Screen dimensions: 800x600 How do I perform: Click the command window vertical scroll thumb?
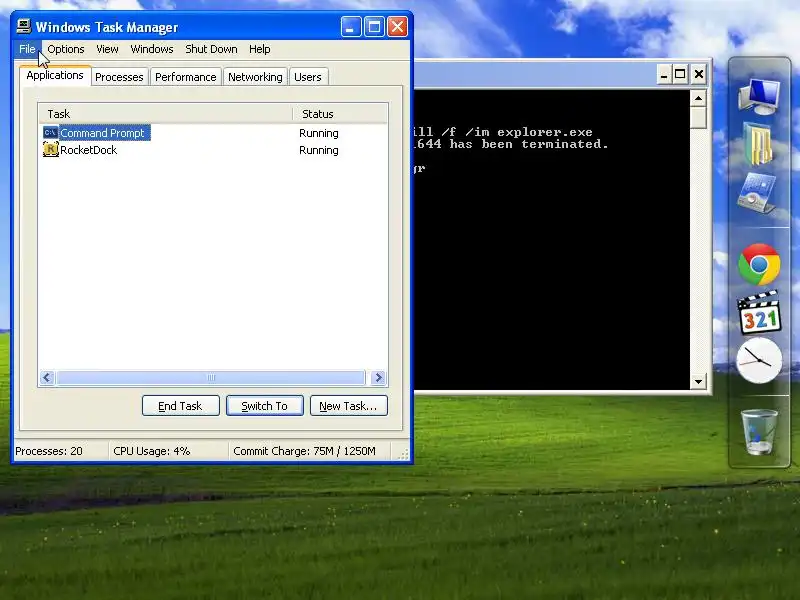(698, 117)
